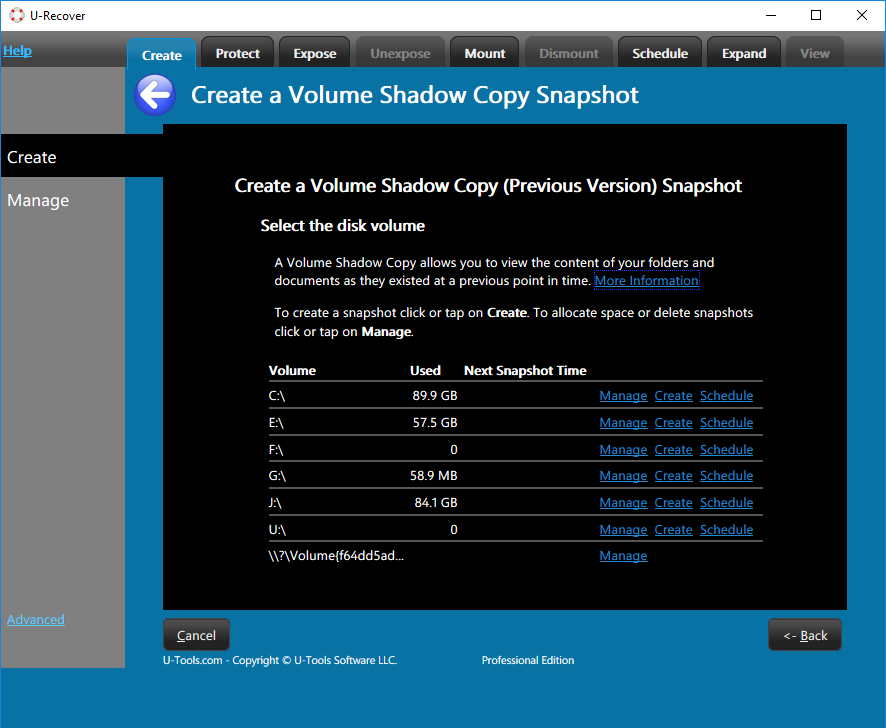
Task: Select the Mount tab
Action: pos(484,52)
